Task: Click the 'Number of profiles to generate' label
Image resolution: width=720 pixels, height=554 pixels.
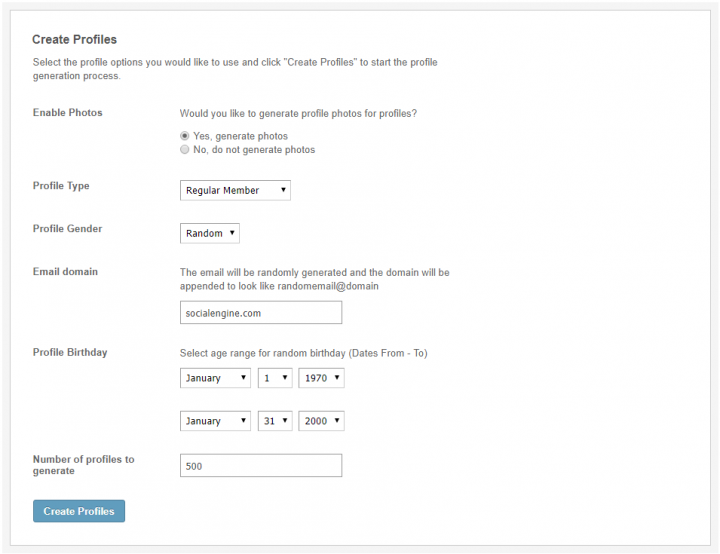Action: (84, 465)
